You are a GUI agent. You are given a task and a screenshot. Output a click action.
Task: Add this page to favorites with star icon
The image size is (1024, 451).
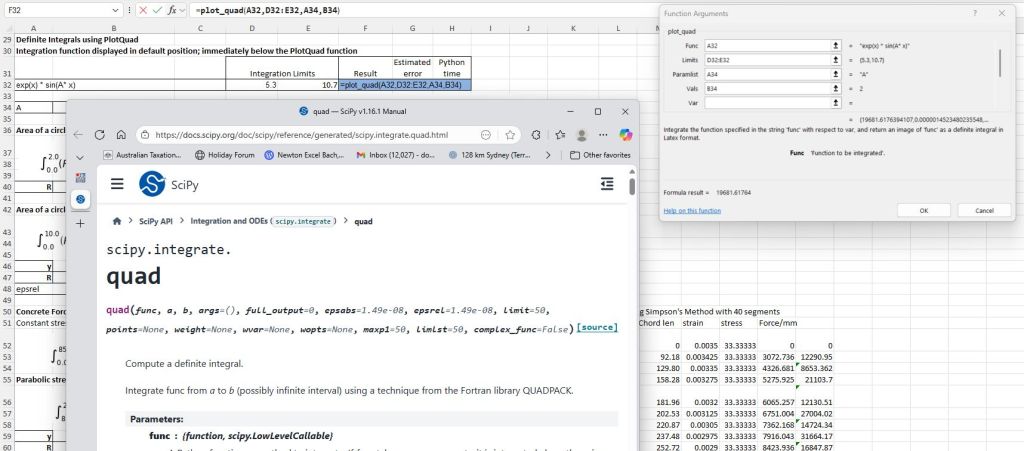pyautogui.click(x=511, y=134)
